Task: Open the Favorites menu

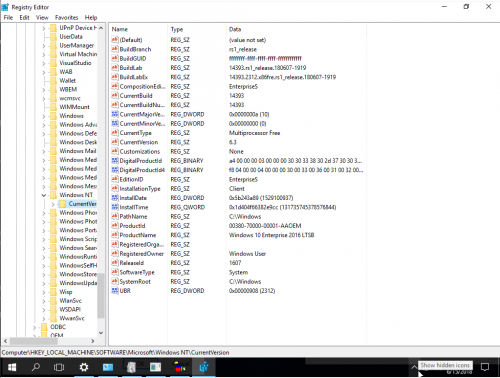Action: coord(66,18)
